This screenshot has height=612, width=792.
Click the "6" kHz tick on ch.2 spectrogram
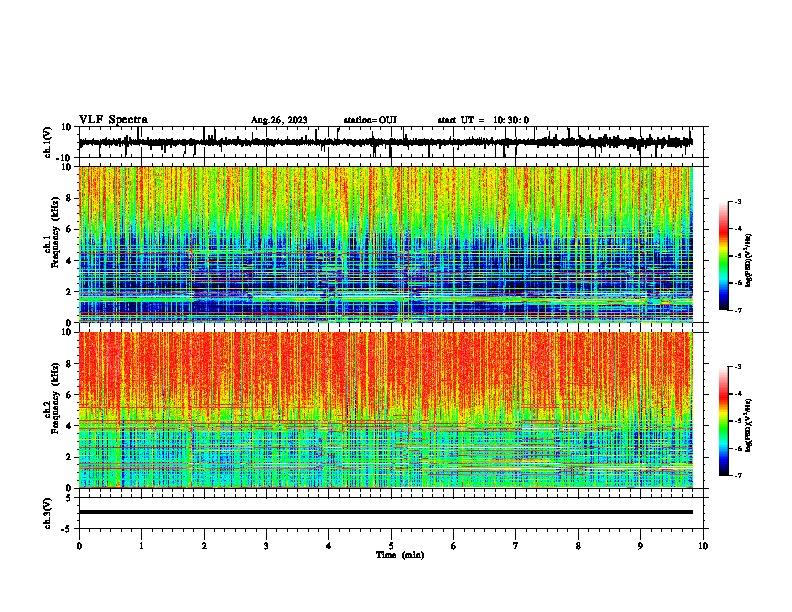(69, 395)
